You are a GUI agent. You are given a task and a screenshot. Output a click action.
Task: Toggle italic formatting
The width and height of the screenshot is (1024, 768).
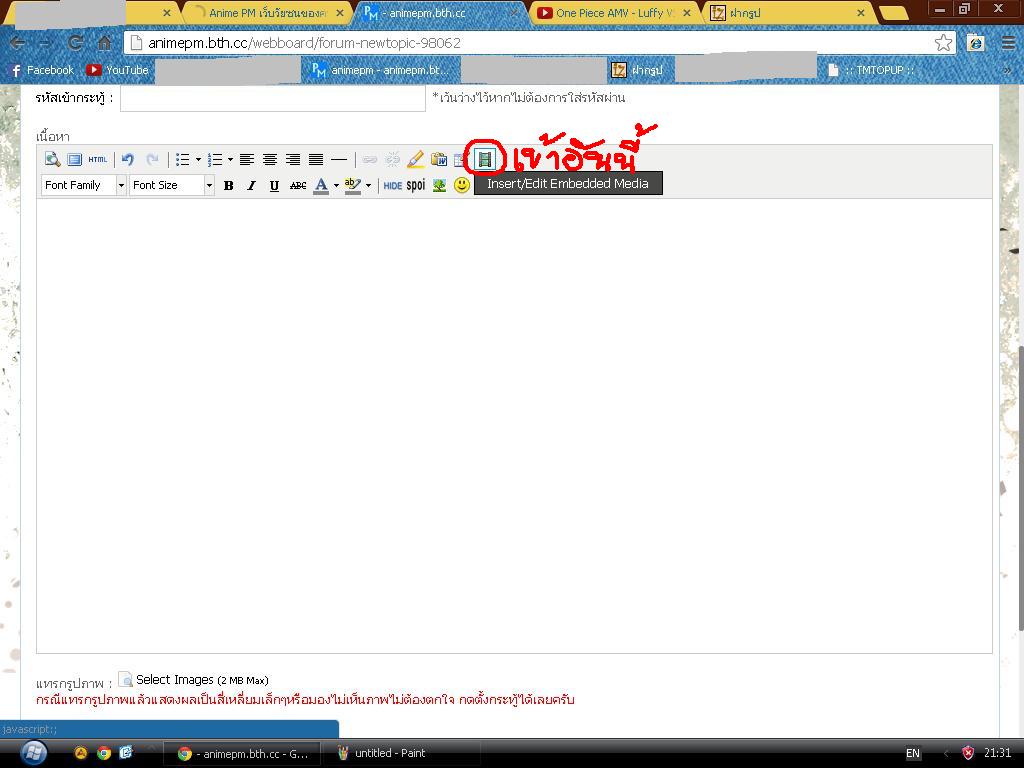(251, 185)
